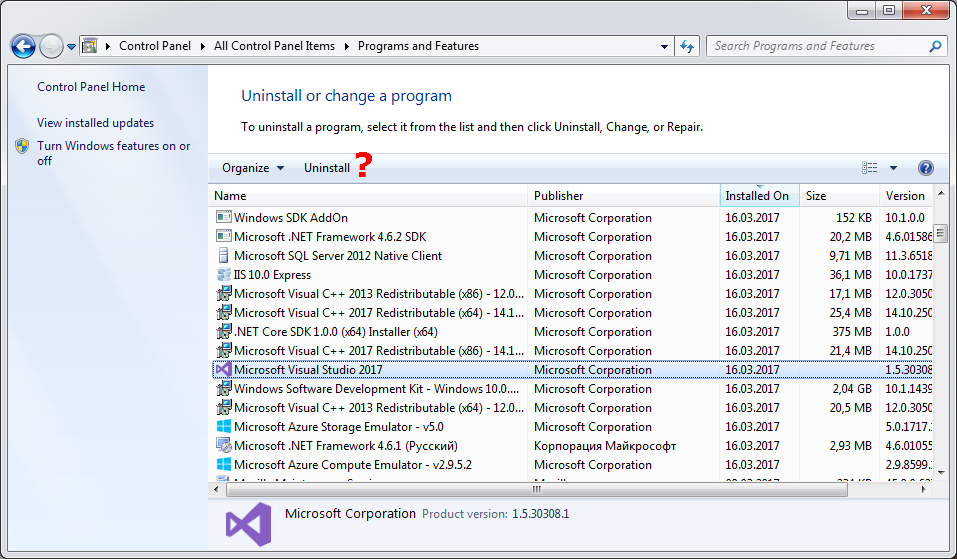Screen dimensions: 957x559
Task: Click the Back navigation arrow button
Action: click(x=23, y=46)
